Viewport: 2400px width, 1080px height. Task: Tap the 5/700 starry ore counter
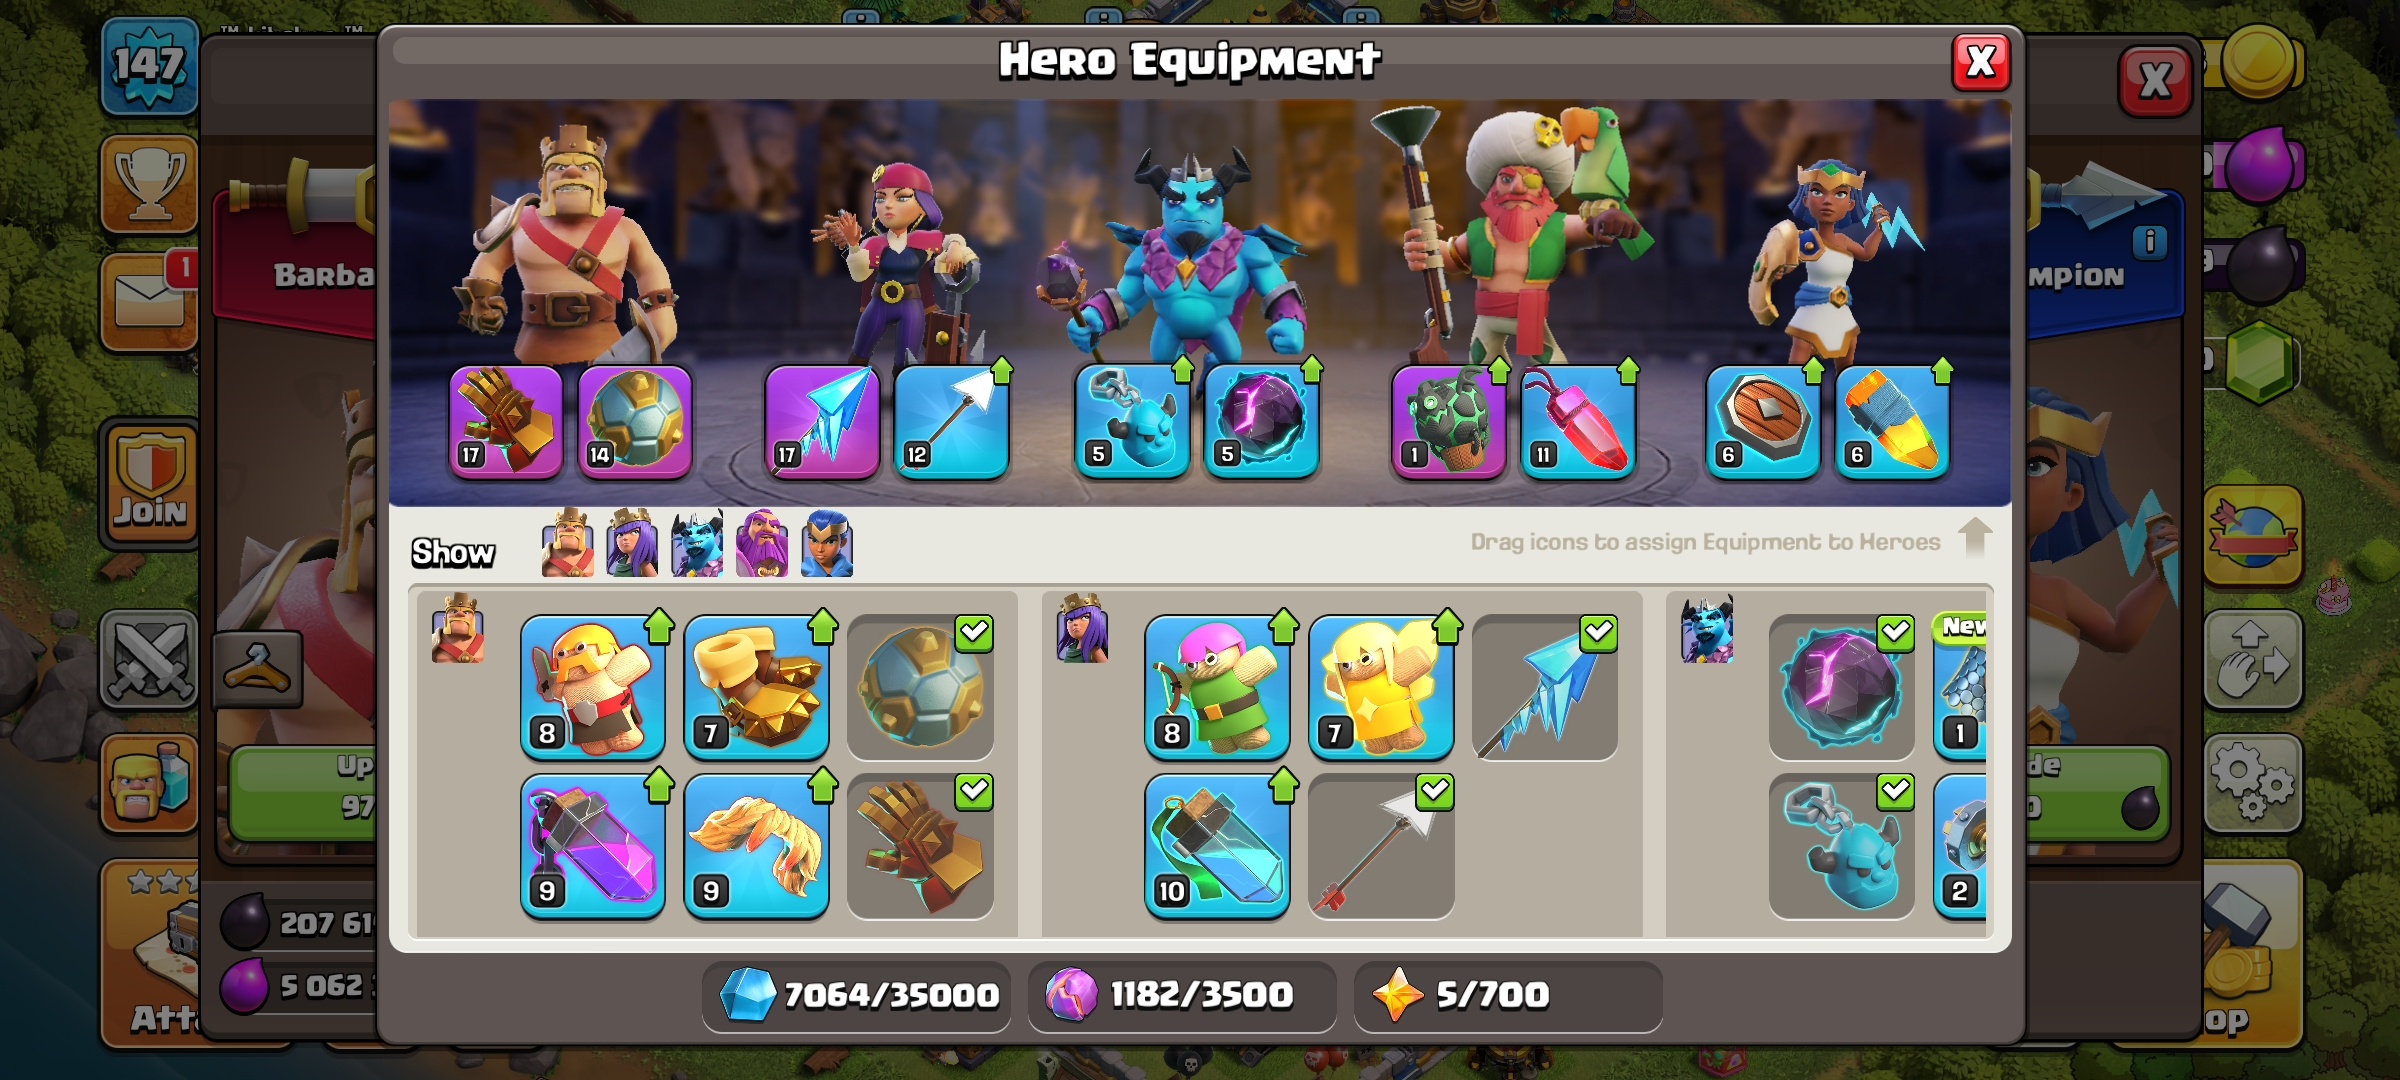1508,996
